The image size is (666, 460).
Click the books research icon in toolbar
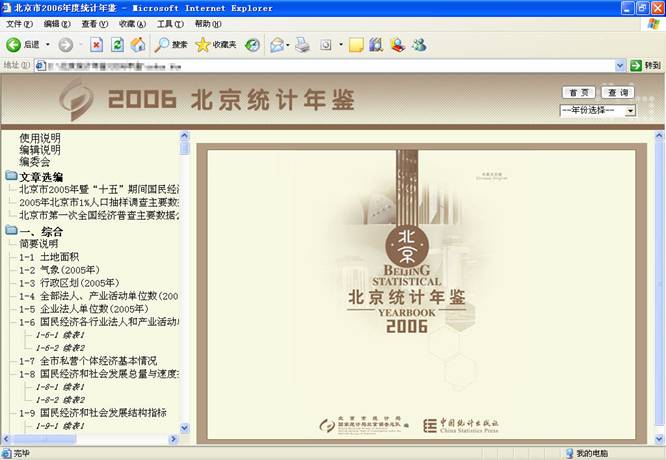(x=376, y=45)
